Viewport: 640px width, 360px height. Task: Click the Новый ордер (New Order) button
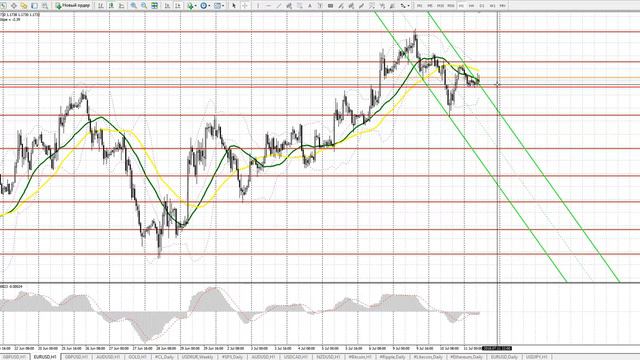(73, 6)
